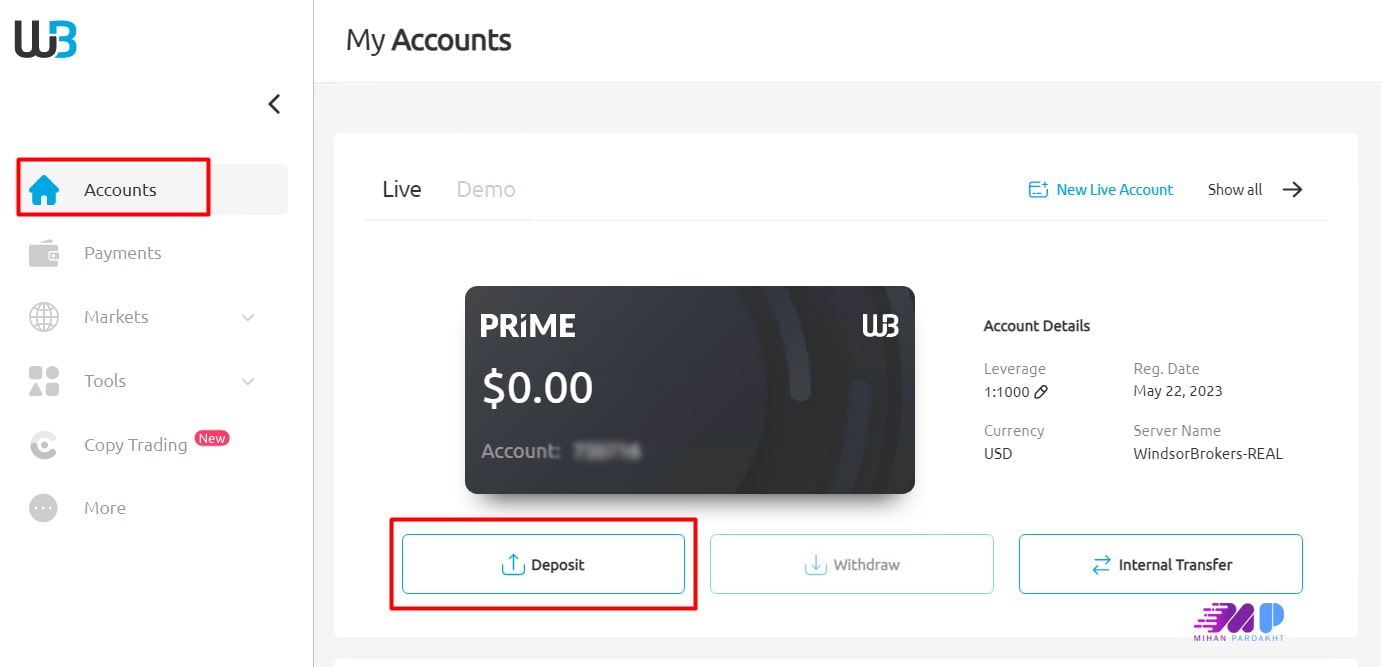Switch to the Live tab
Image resolution: width=1381 pixels, height=667 pixels.
[x=402, y=190]
